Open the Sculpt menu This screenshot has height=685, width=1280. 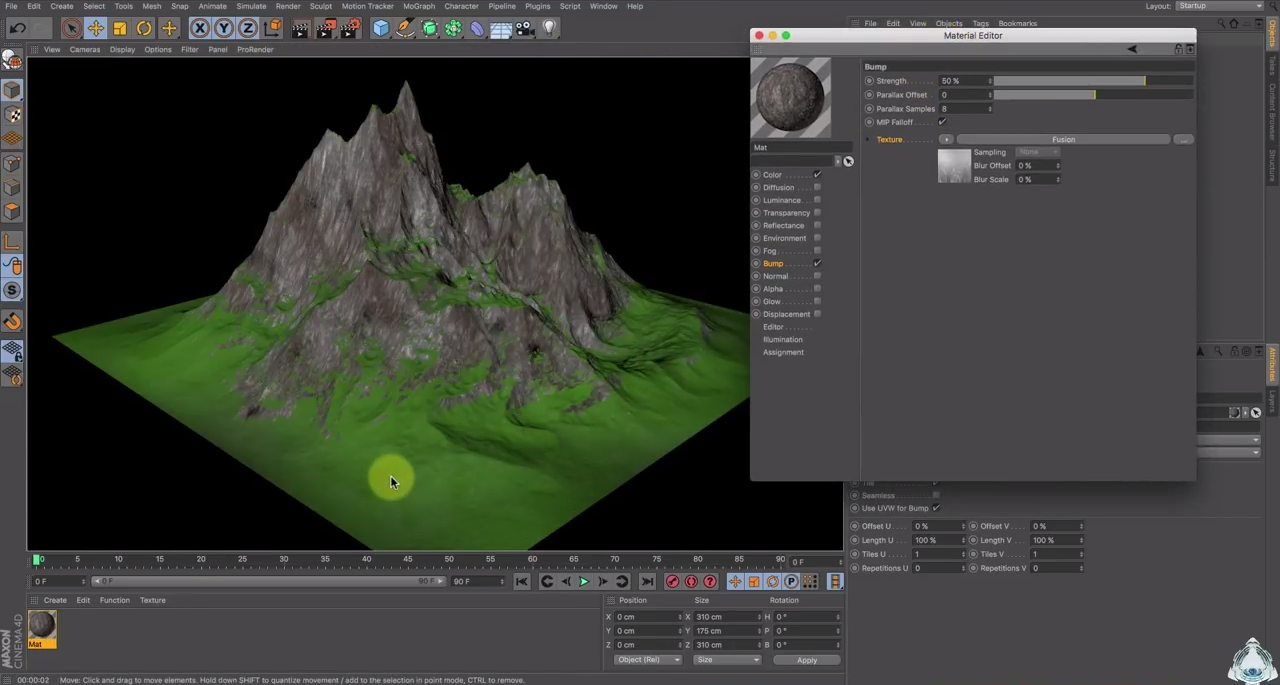(x=321, y=6)
